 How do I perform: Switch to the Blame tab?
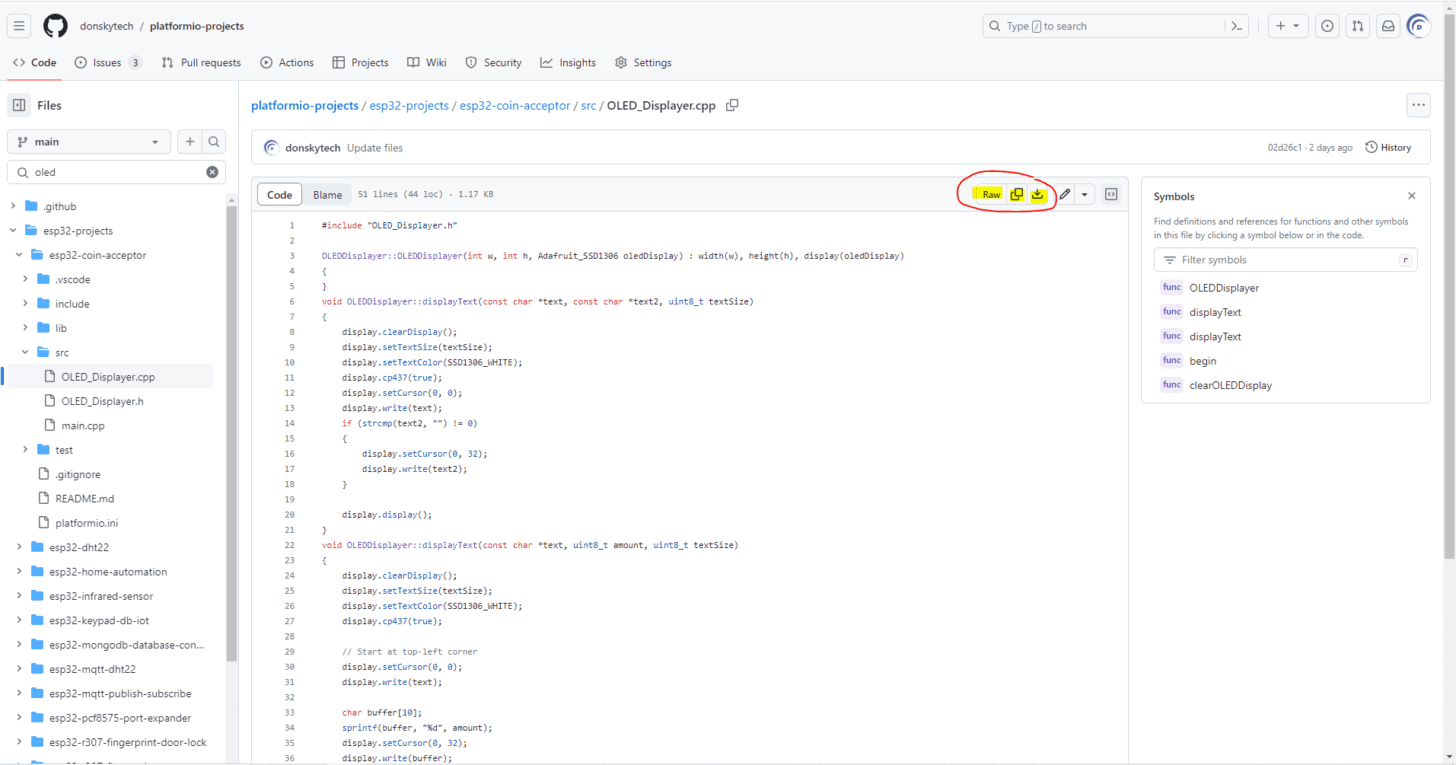[328, 194]
